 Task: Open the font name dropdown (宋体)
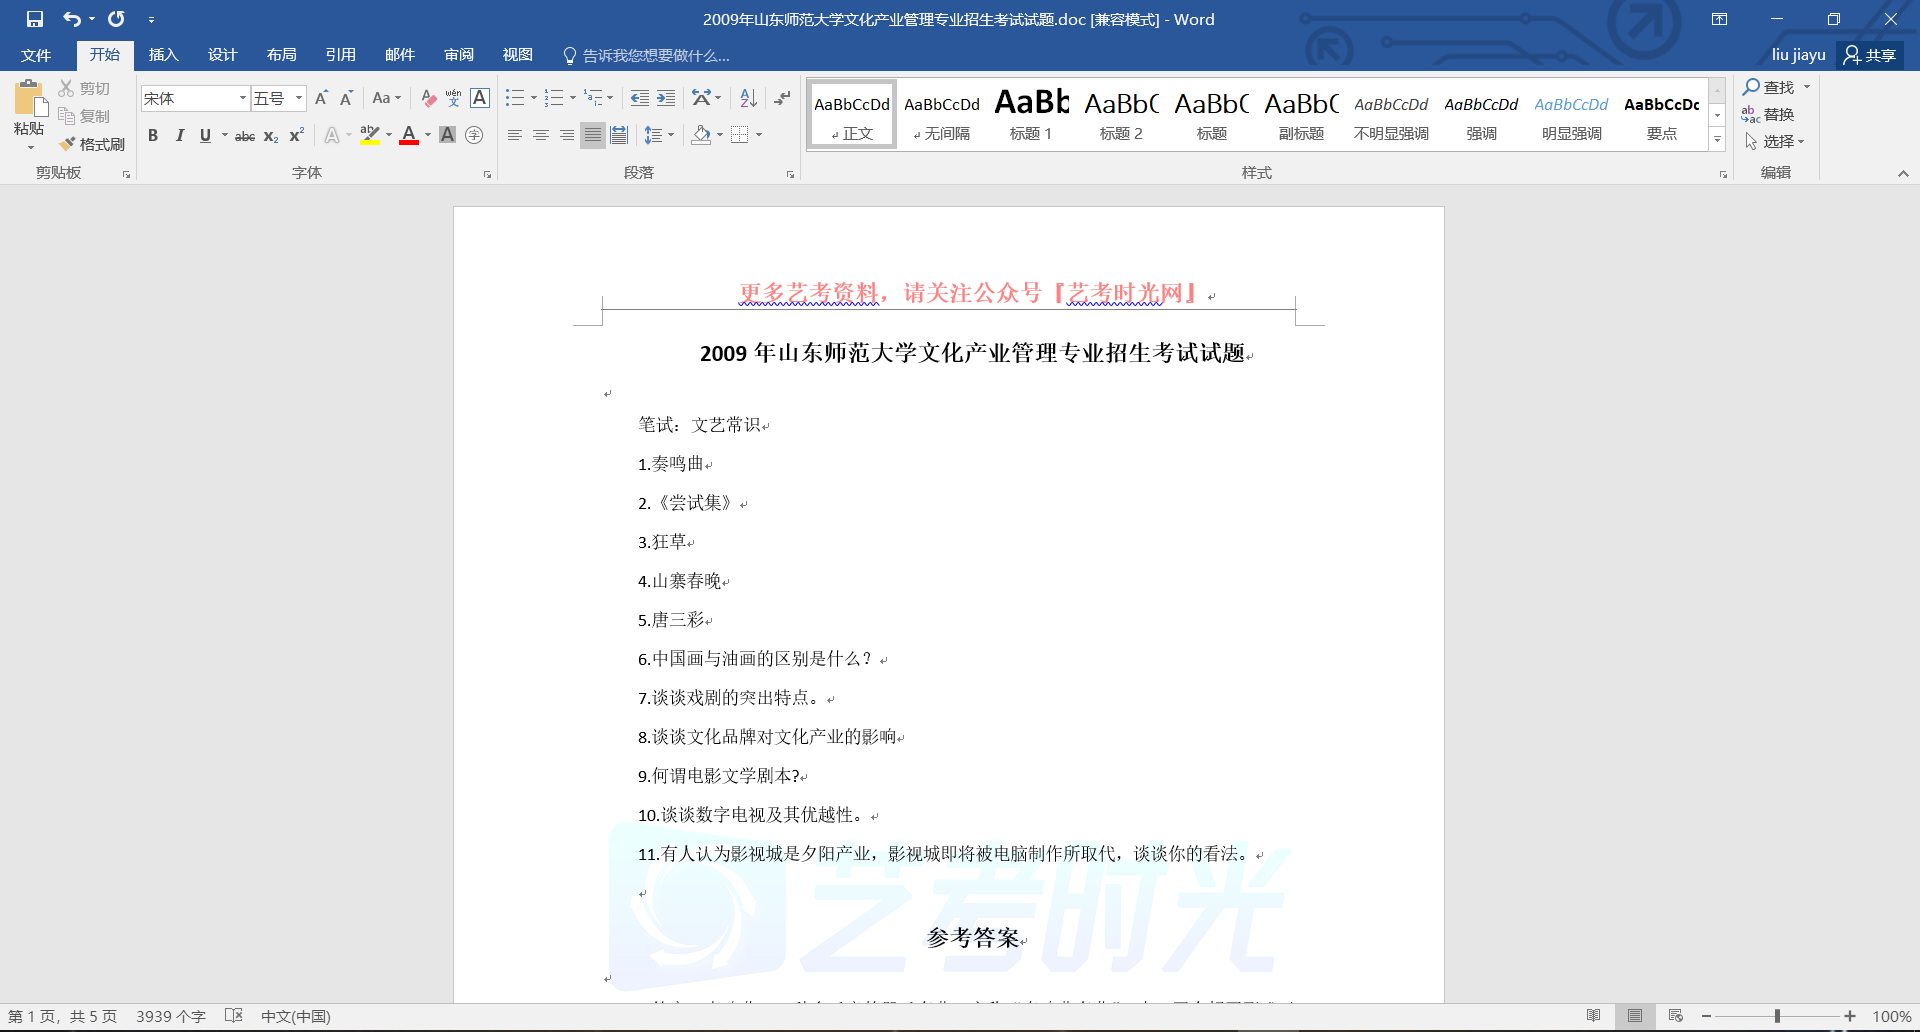point(242,98)
